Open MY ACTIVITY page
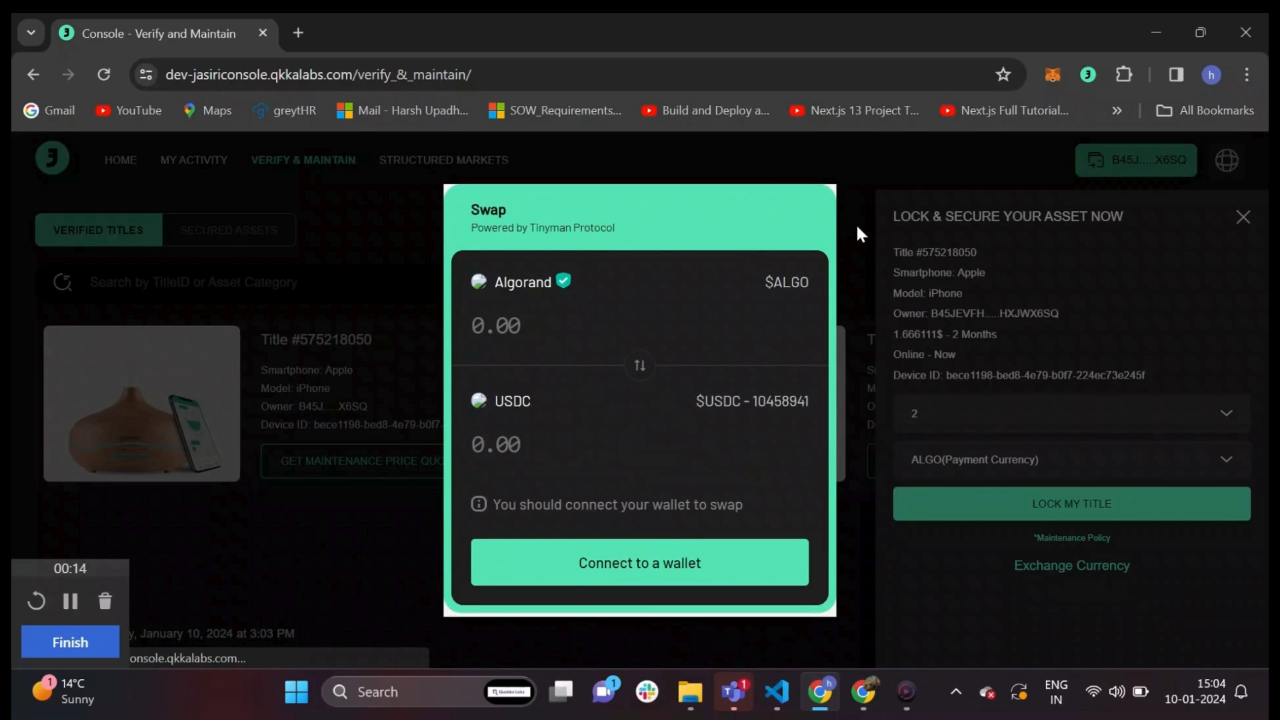The image size is (1280, 720). 194,160
